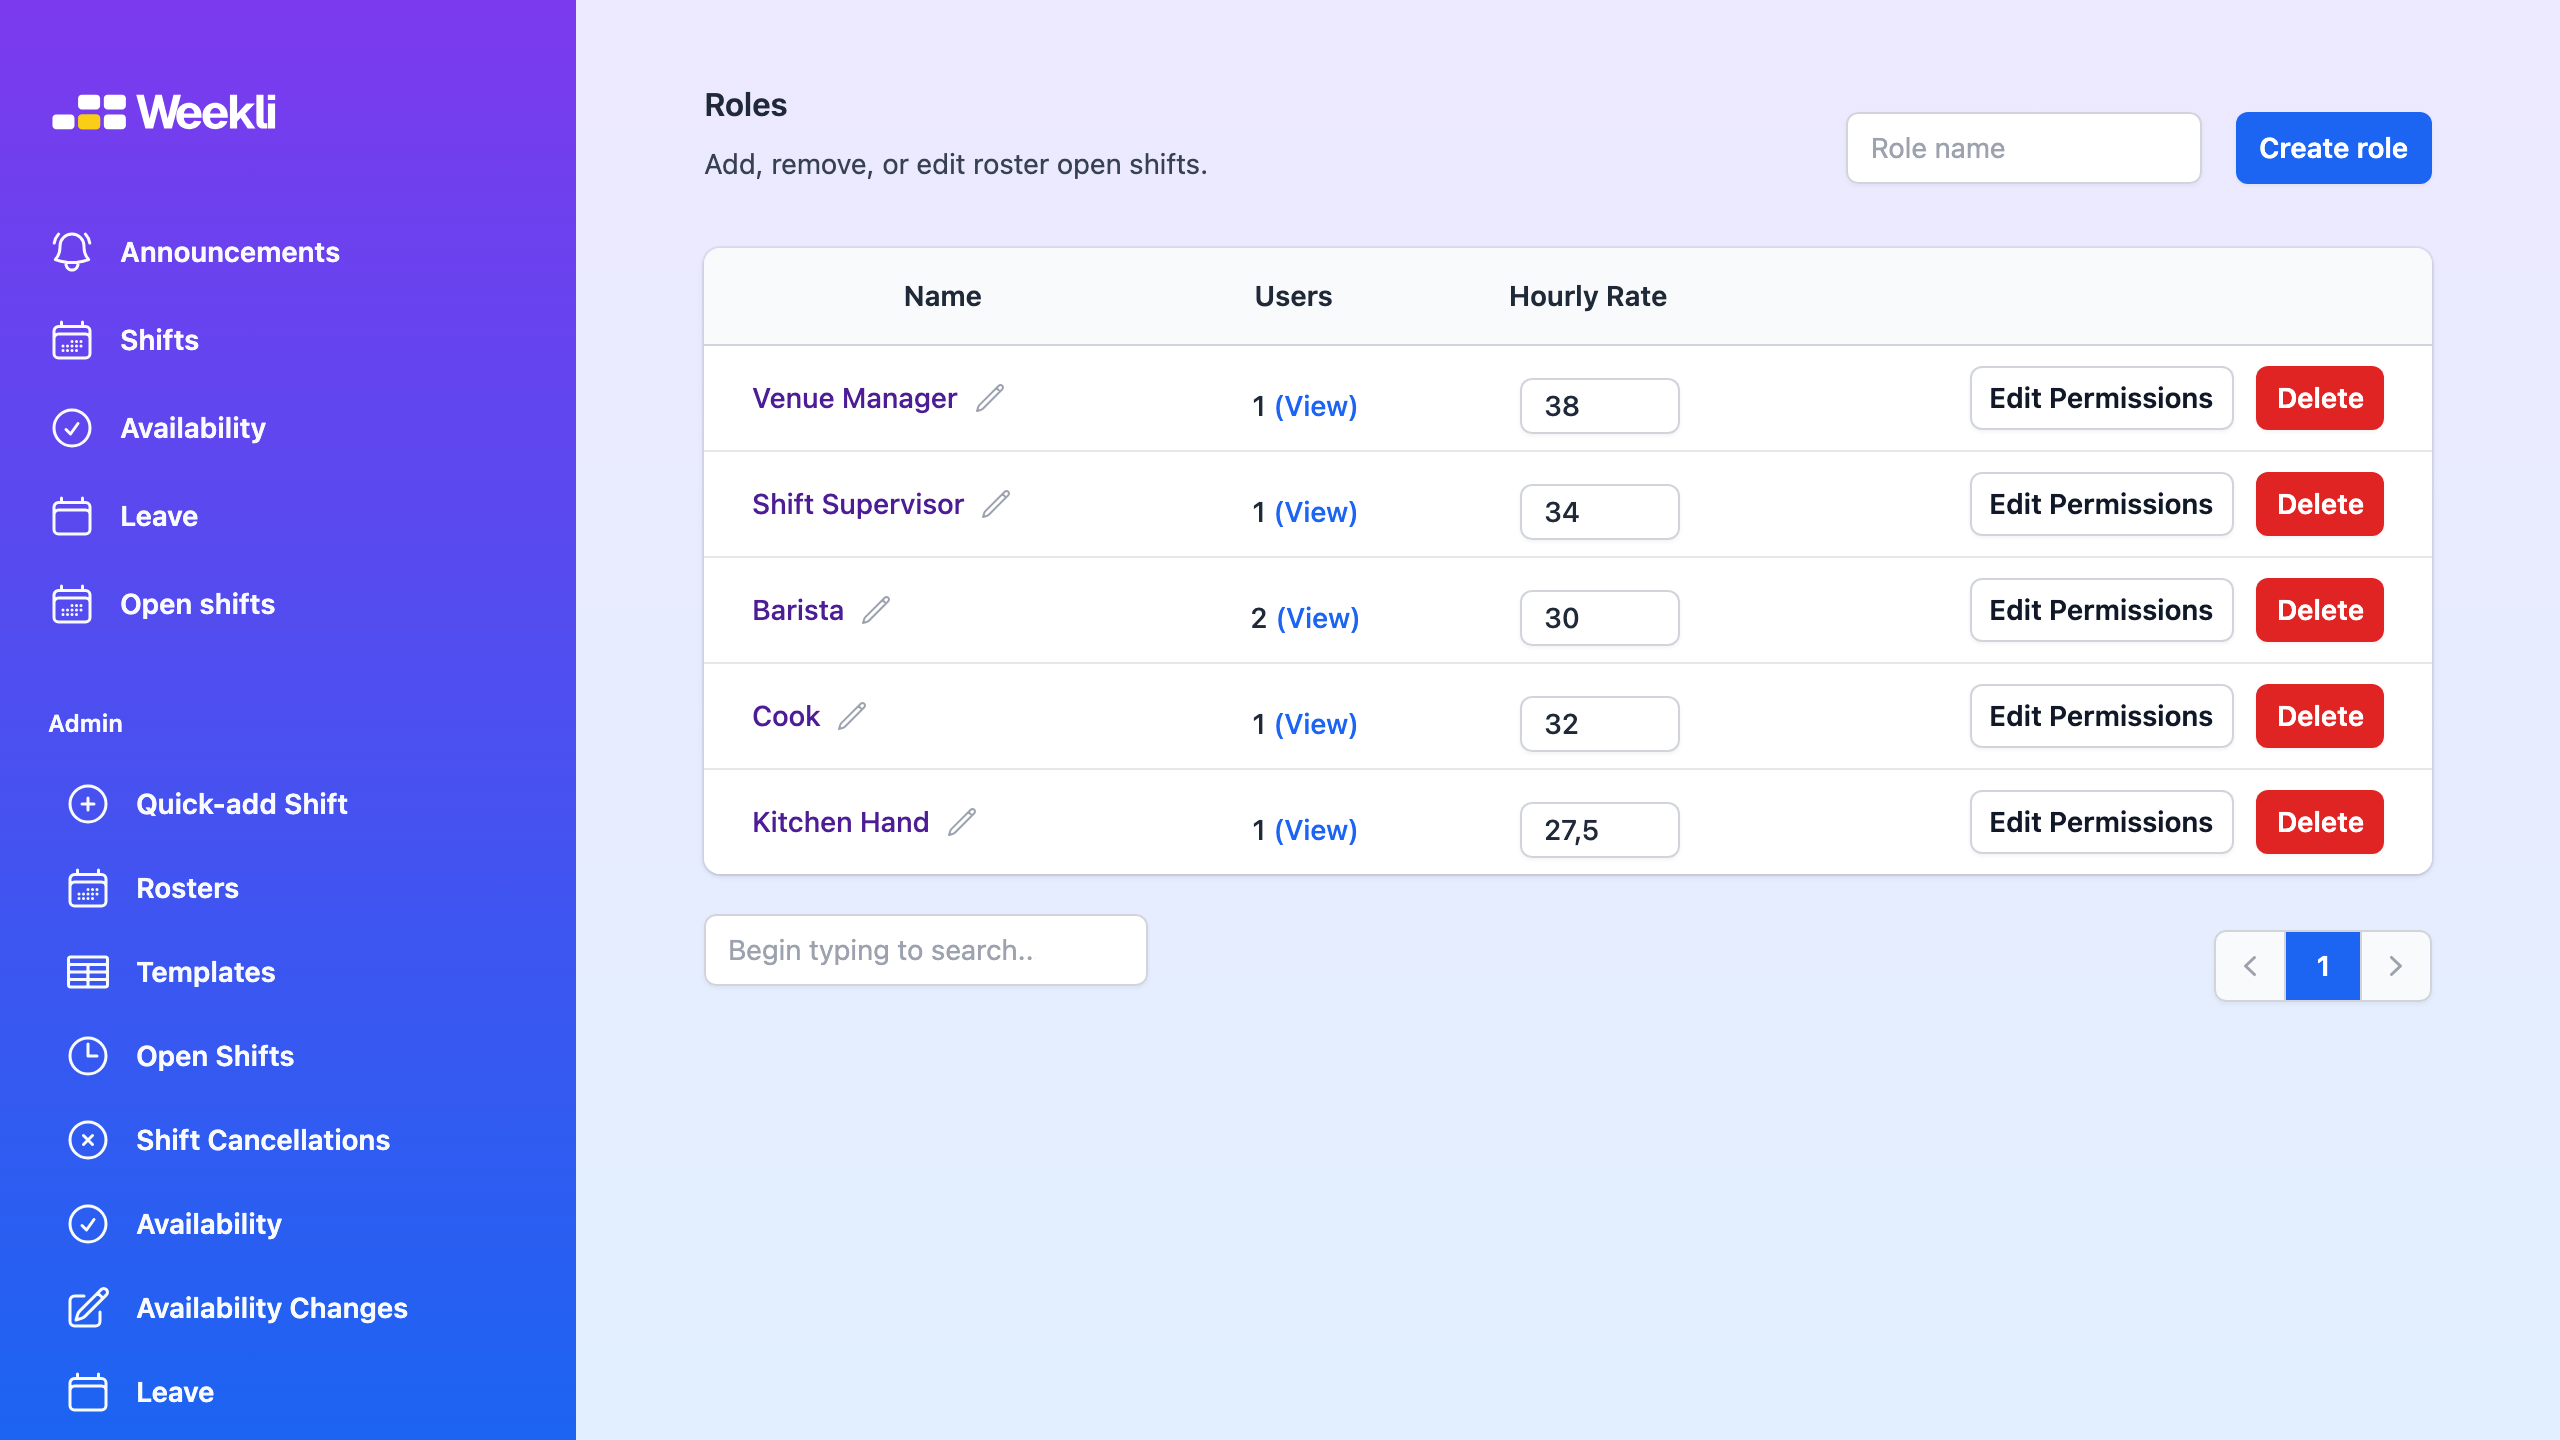Rename Venue Manager via pencil icon

990,398
